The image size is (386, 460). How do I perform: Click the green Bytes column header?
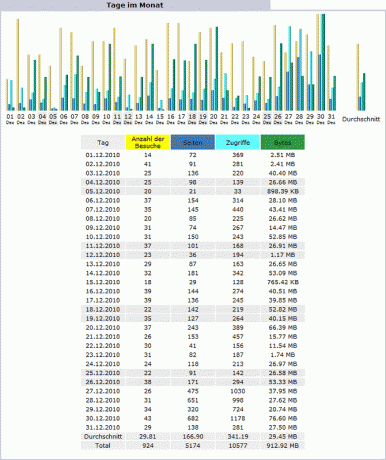tap(283, 142)
